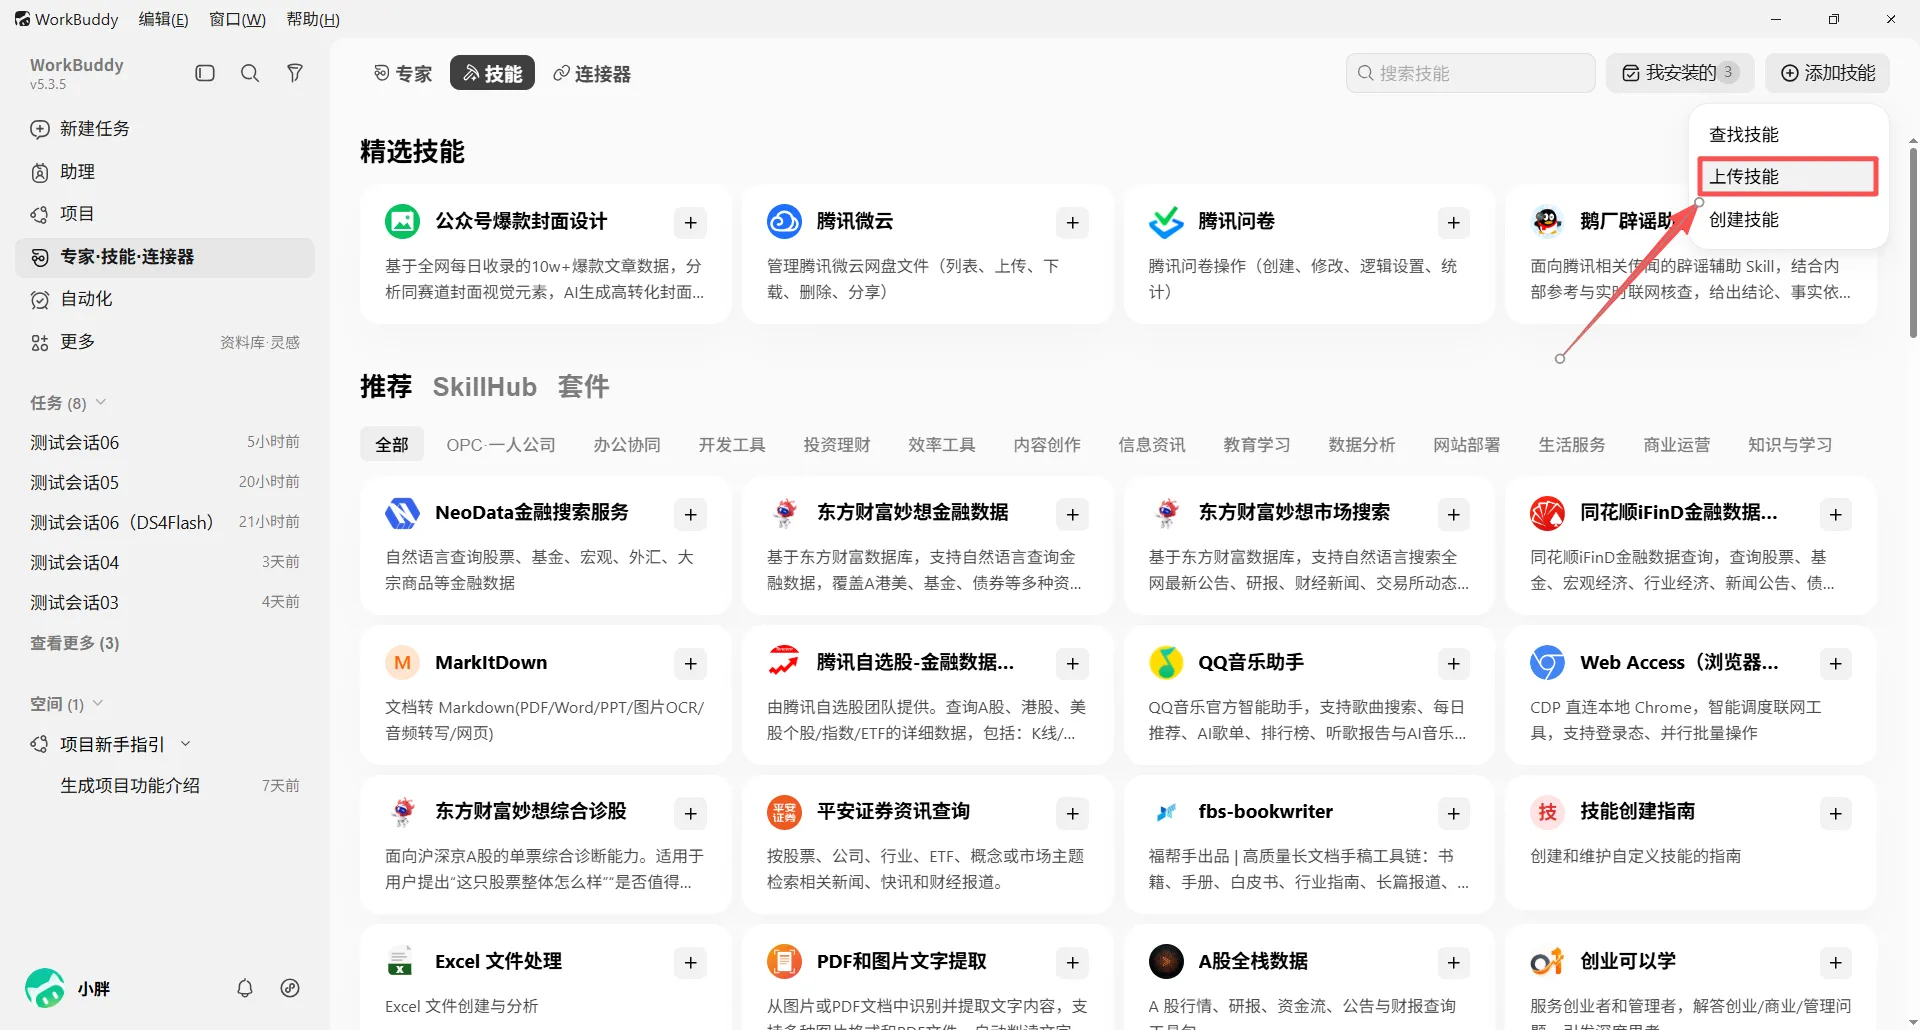
Task: Toggle the sidebar panel icon
Action: [x=205, y=73]
